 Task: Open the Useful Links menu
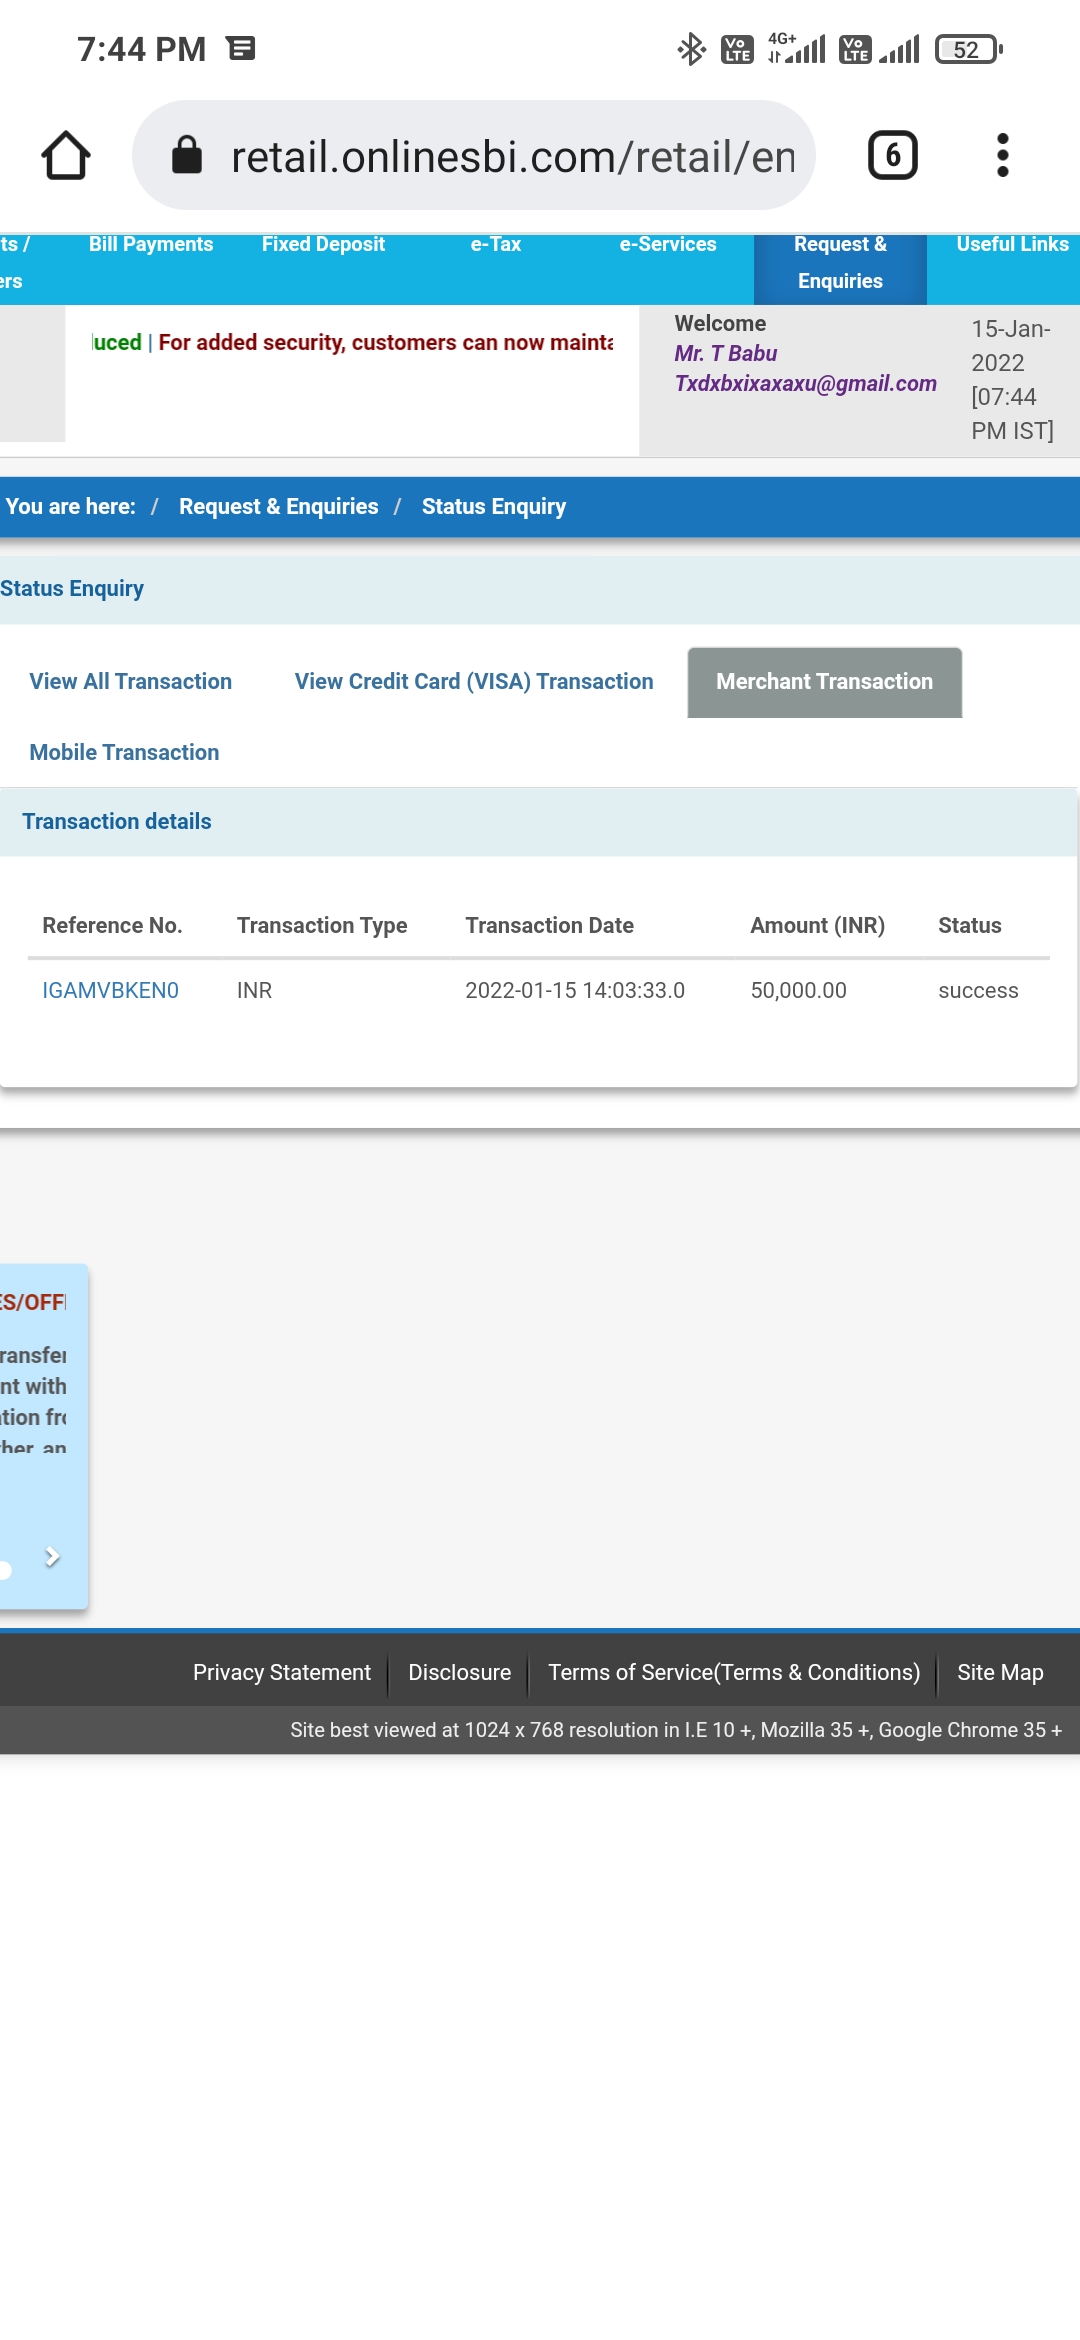[x=1012, y=245]
